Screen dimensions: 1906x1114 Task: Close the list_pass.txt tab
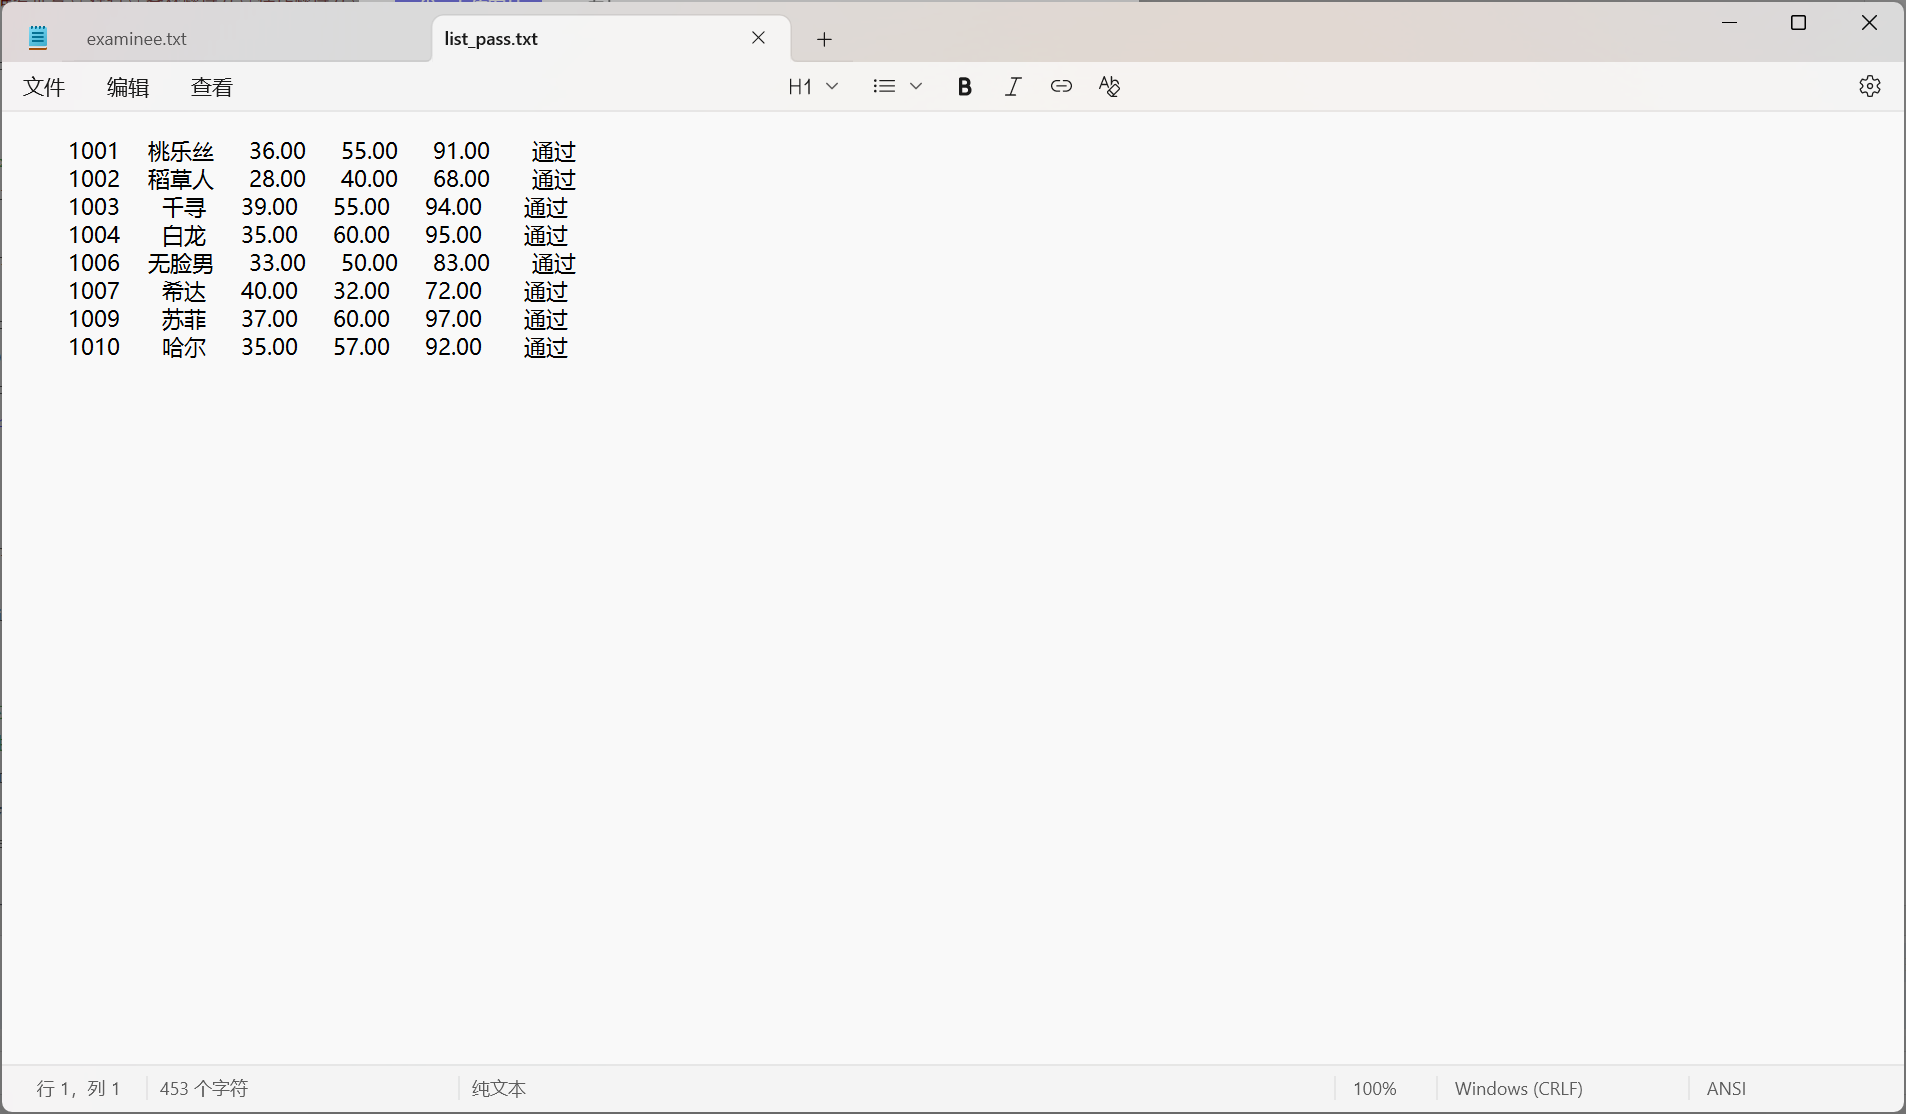758,38
